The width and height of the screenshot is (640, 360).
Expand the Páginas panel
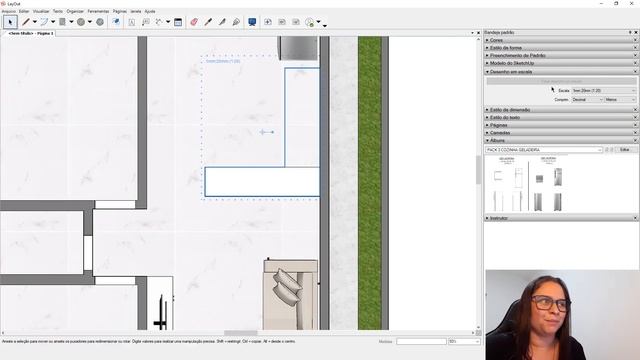coord(561,125)
